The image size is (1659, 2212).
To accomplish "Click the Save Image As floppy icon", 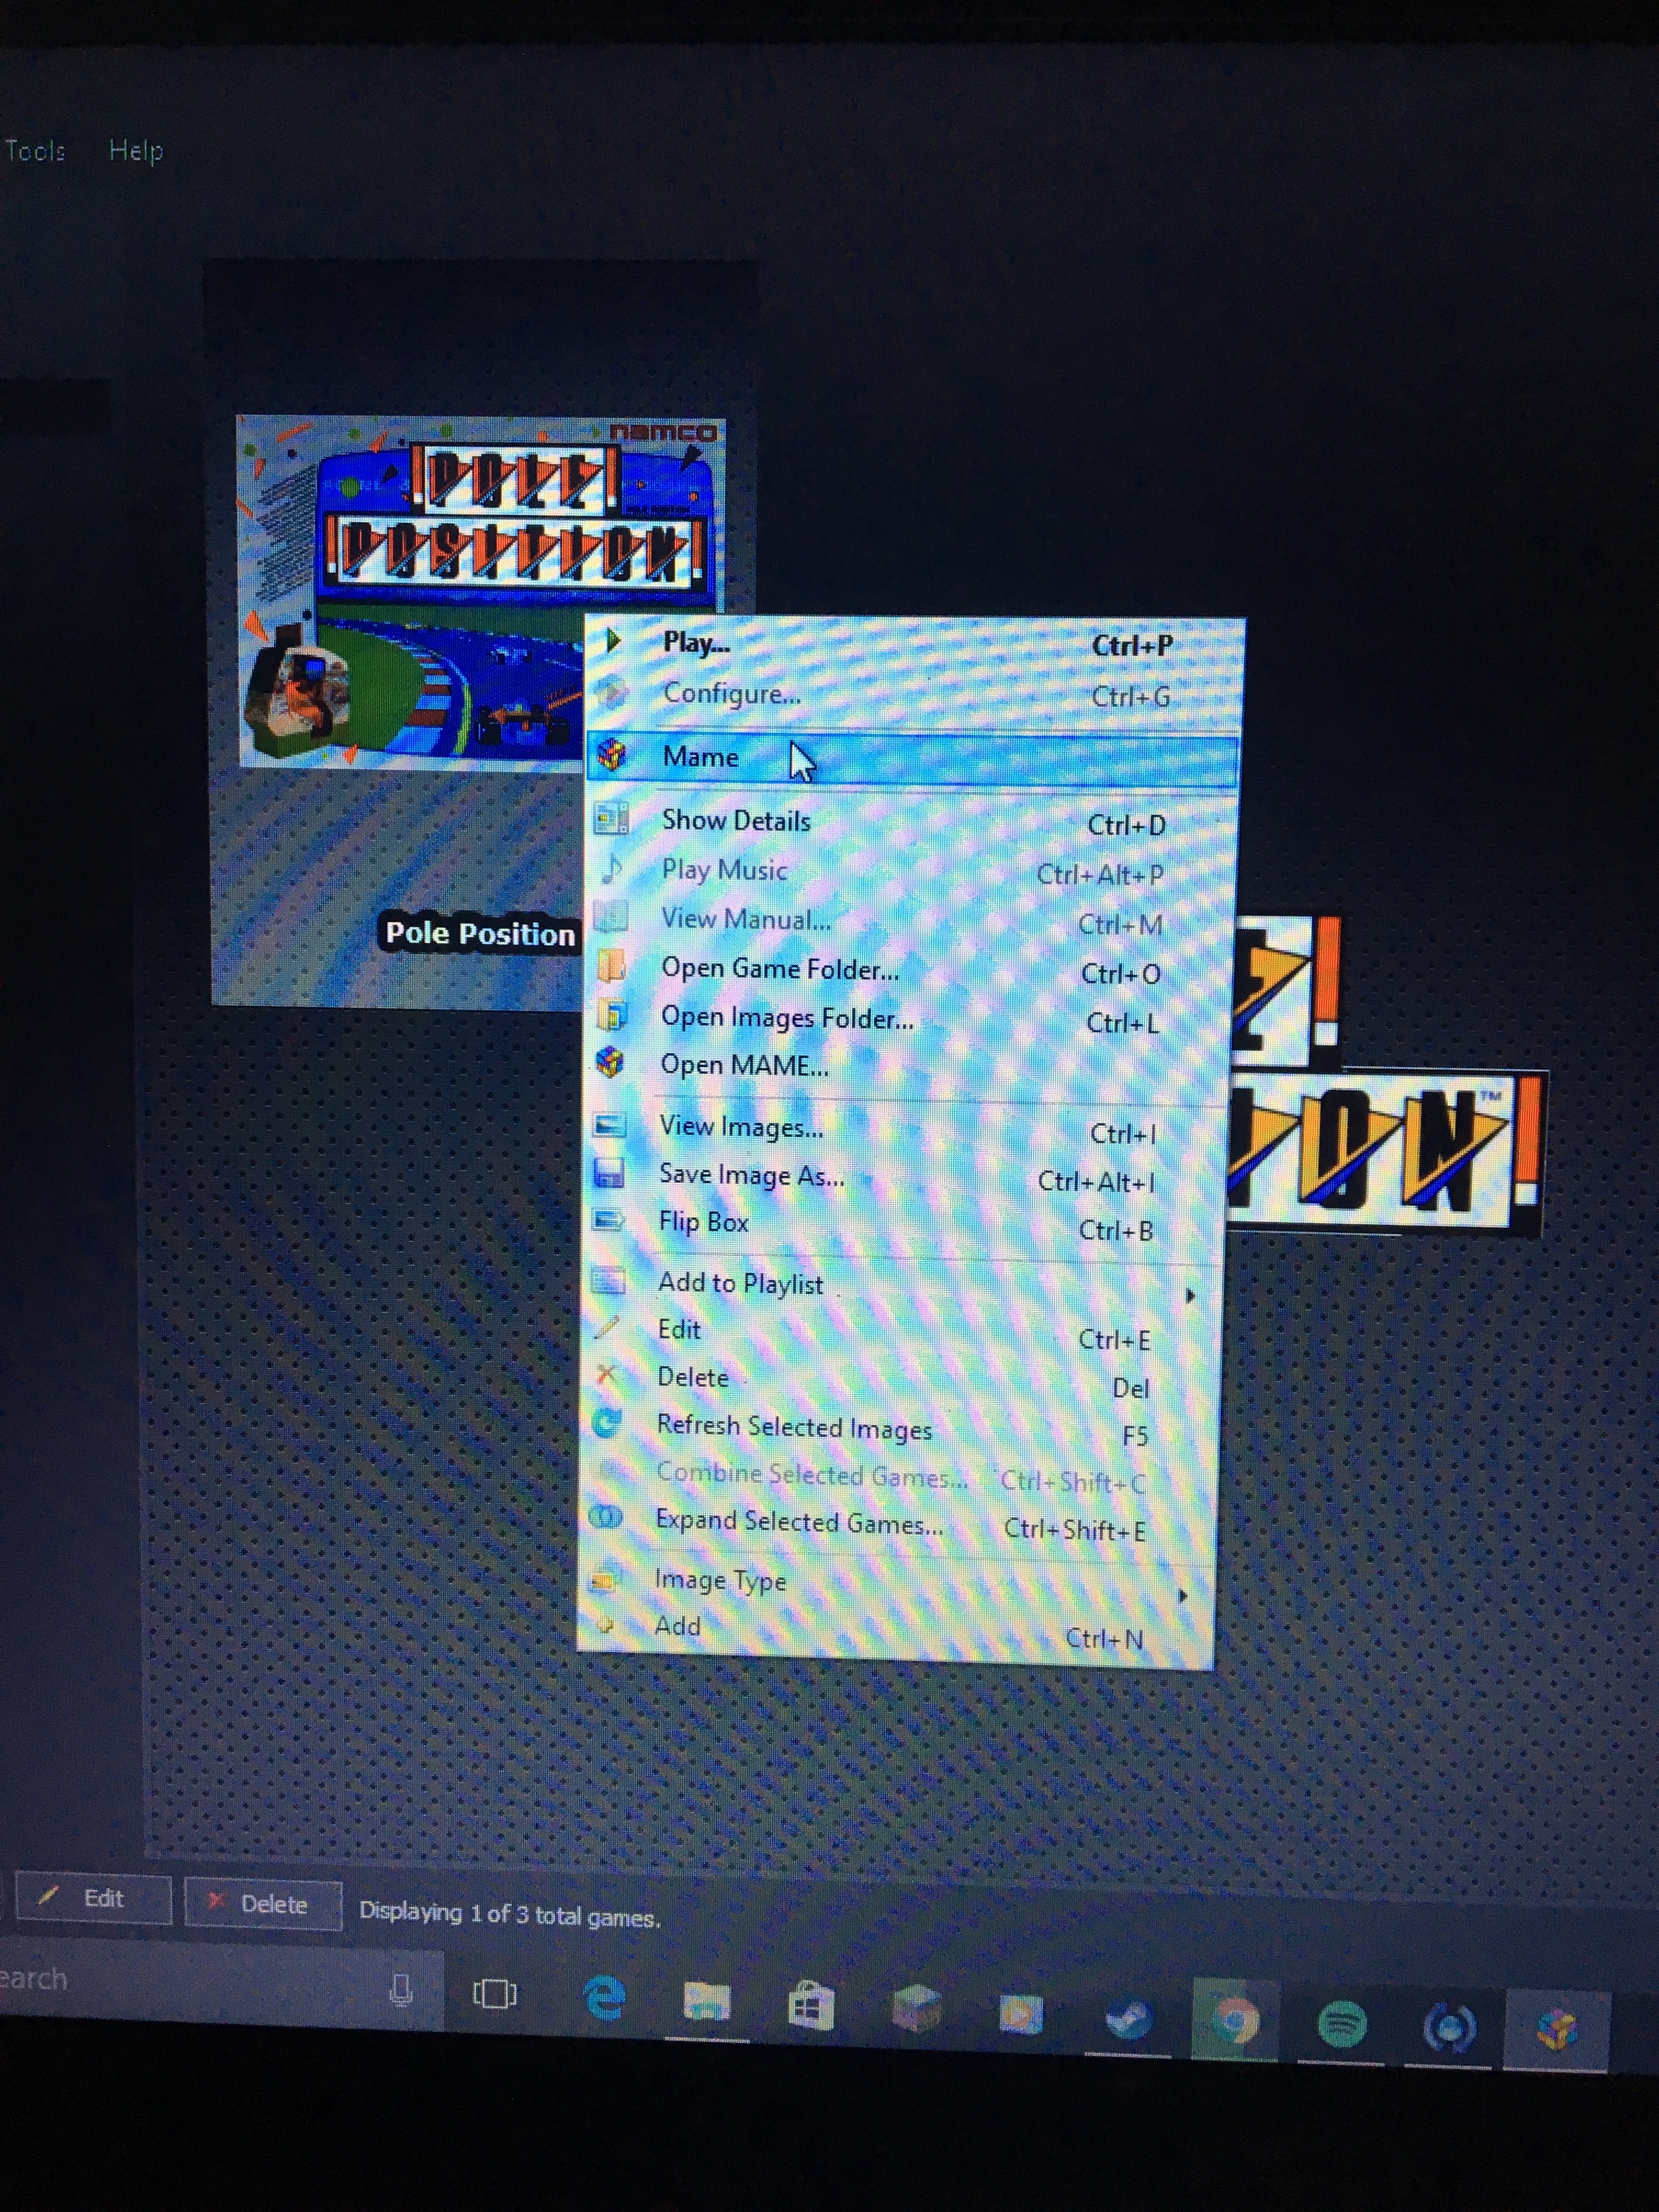I will (608, 1172).
